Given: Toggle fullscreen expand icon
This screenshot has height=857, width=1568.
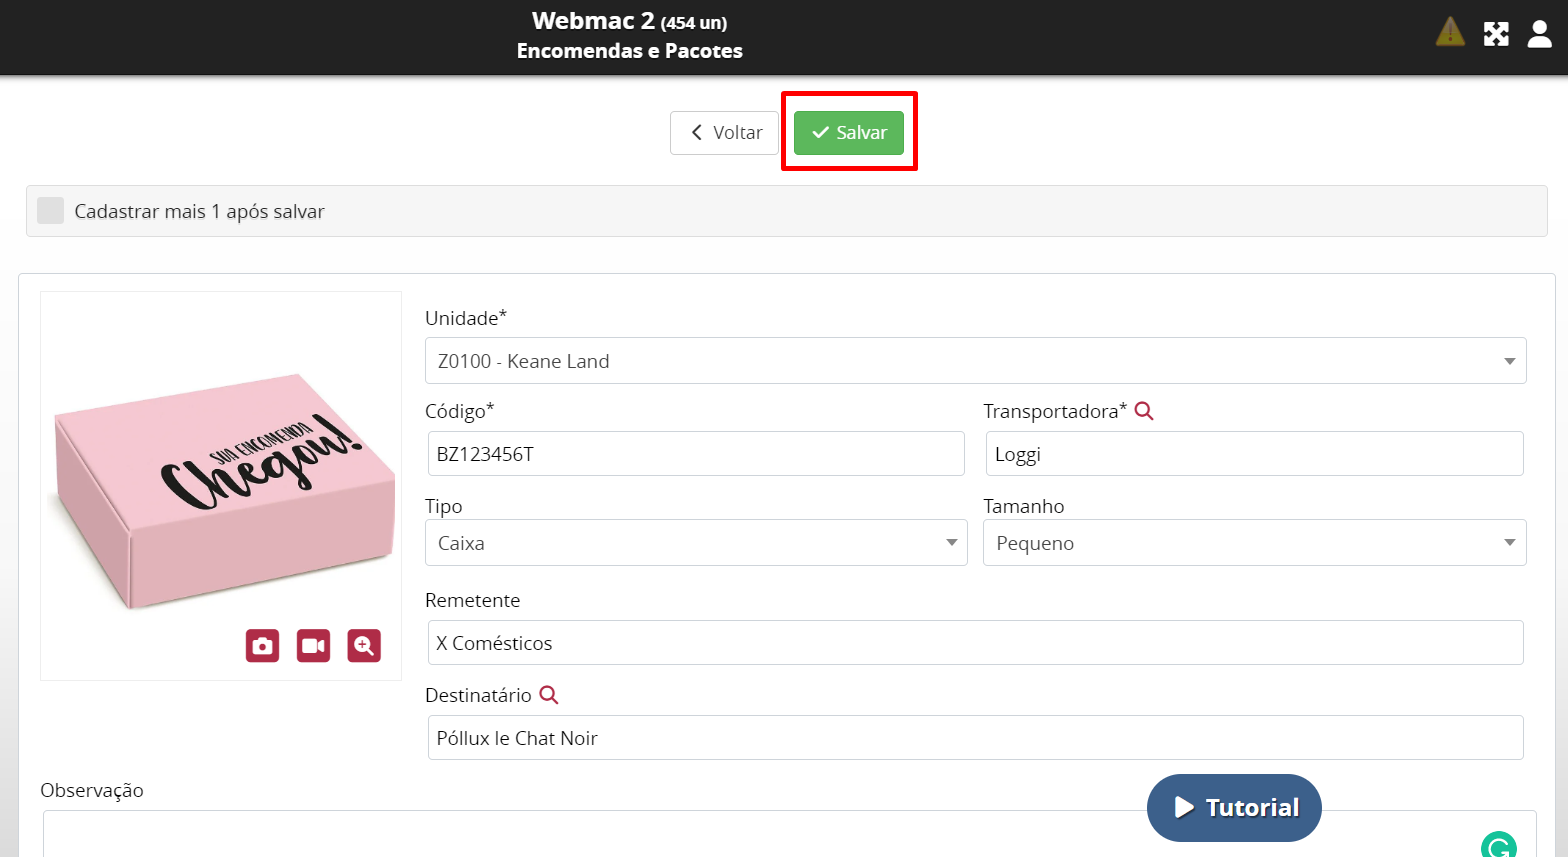Looking at the screenshot, I should point(1496,34).
